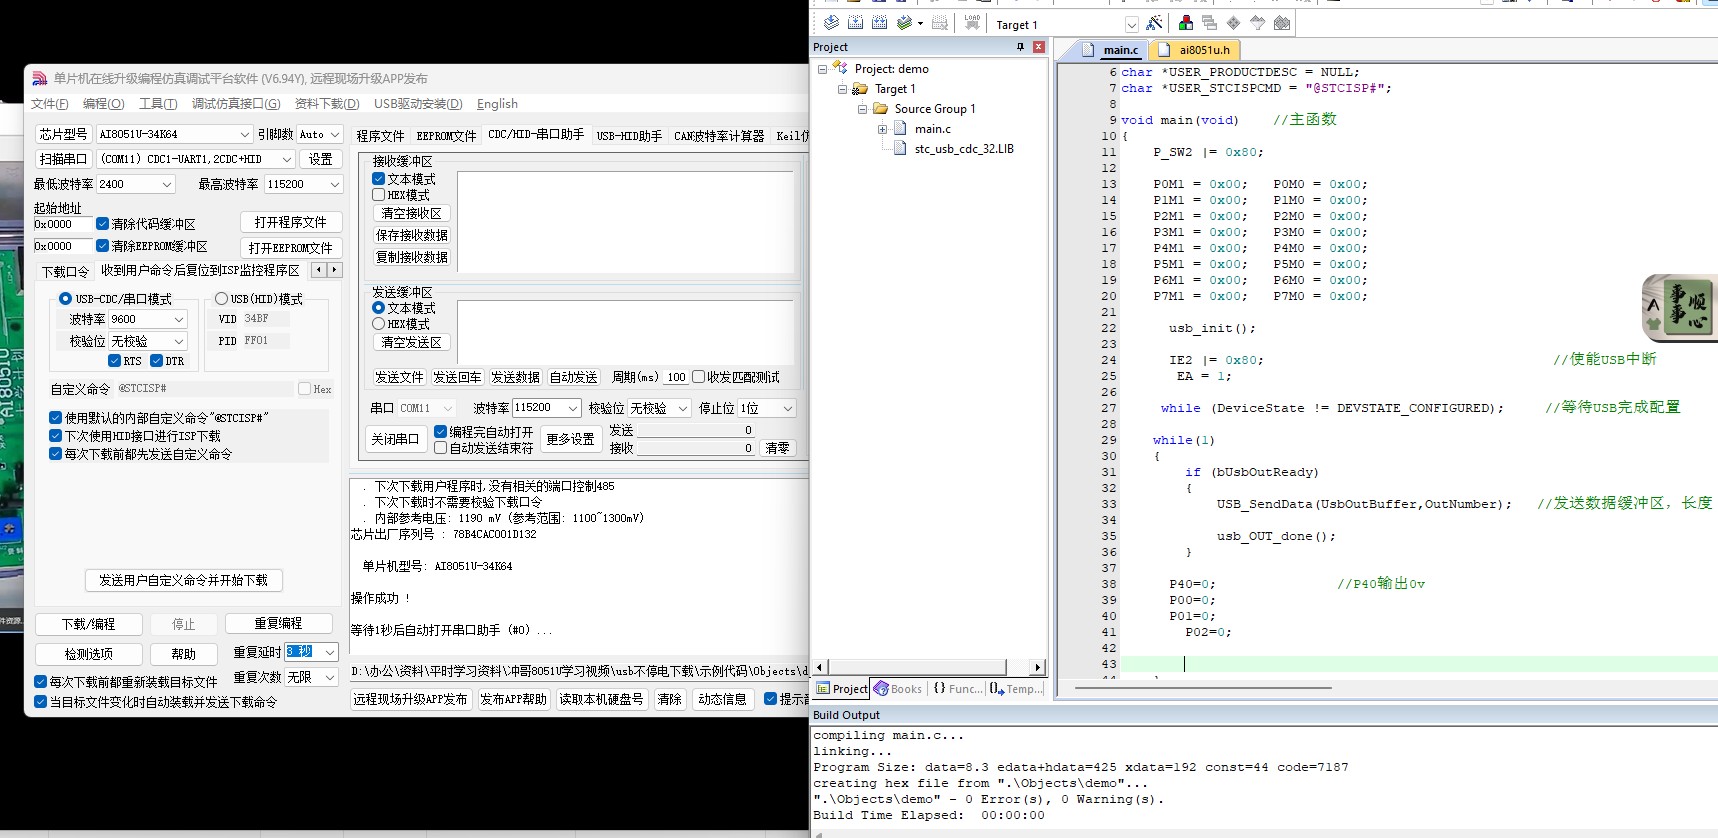Close the Keil Project panel with red X
Image resolution: width=1718 pixels, height=838 pixels.
[1039, 47]
